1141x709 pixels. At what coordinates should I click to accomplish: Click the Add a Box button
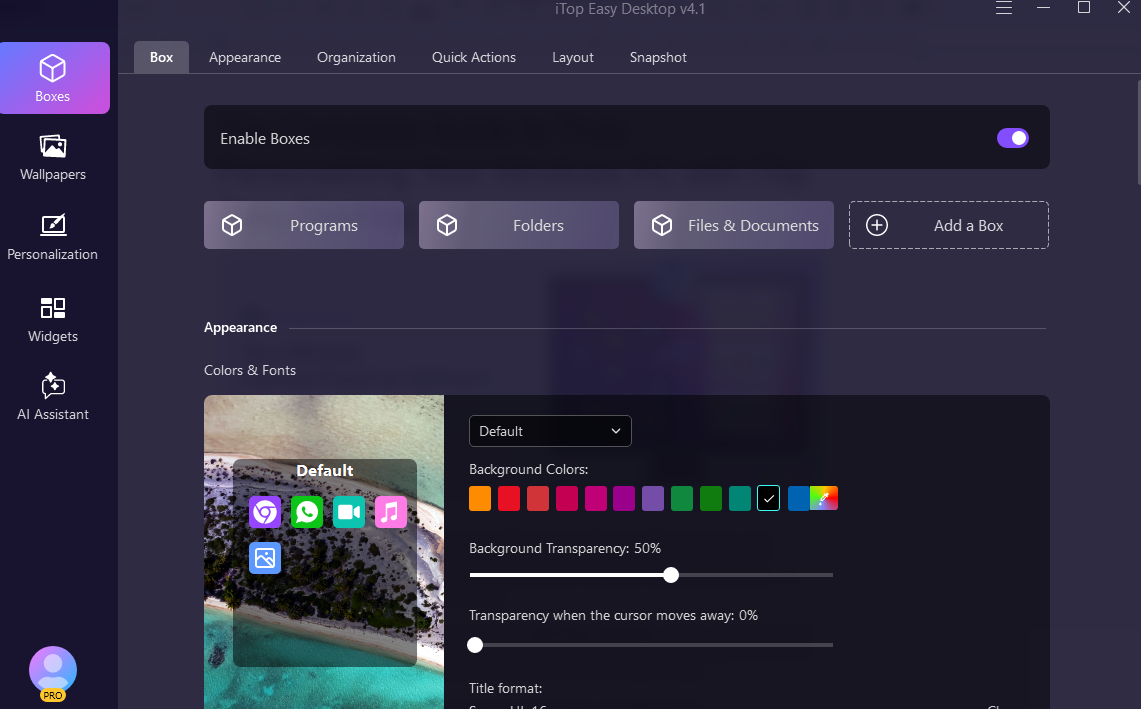[x=948, y=225]
